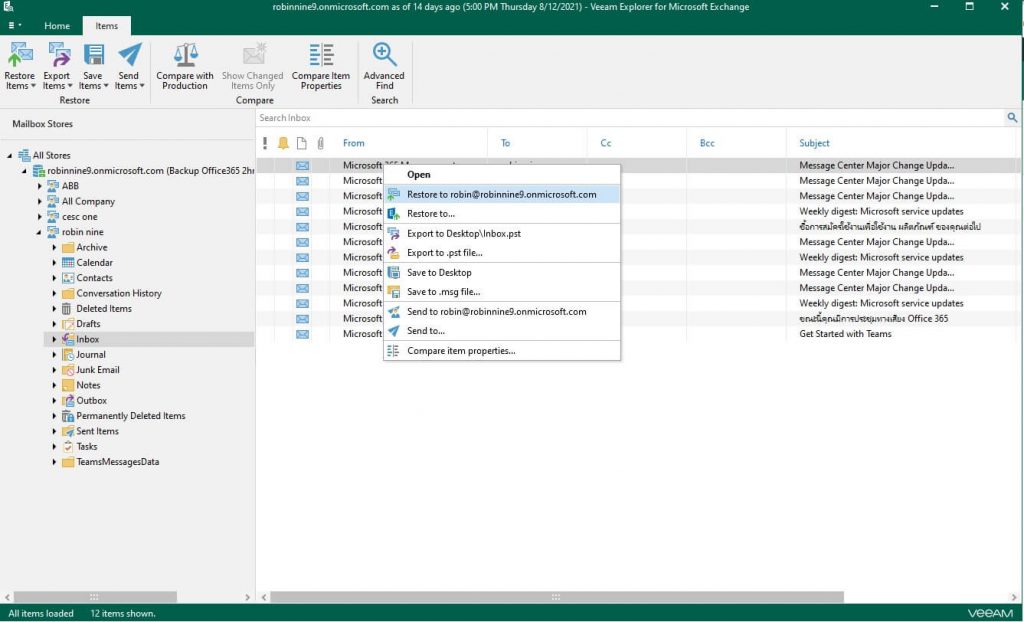This screenshot has height=622, width=1024.
Task: Switch to the Items ribbon tab
Action: 106,25
